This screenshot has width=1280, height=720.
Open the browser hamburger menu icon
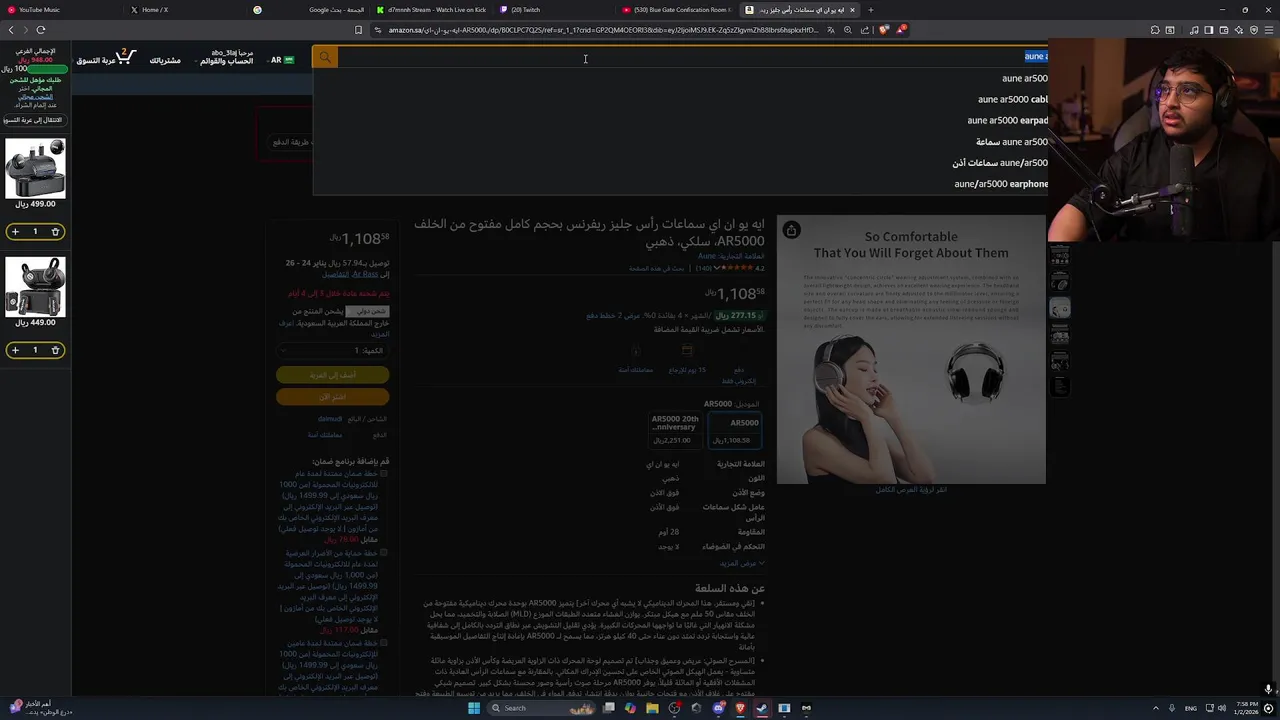(x=1269, y=30)
